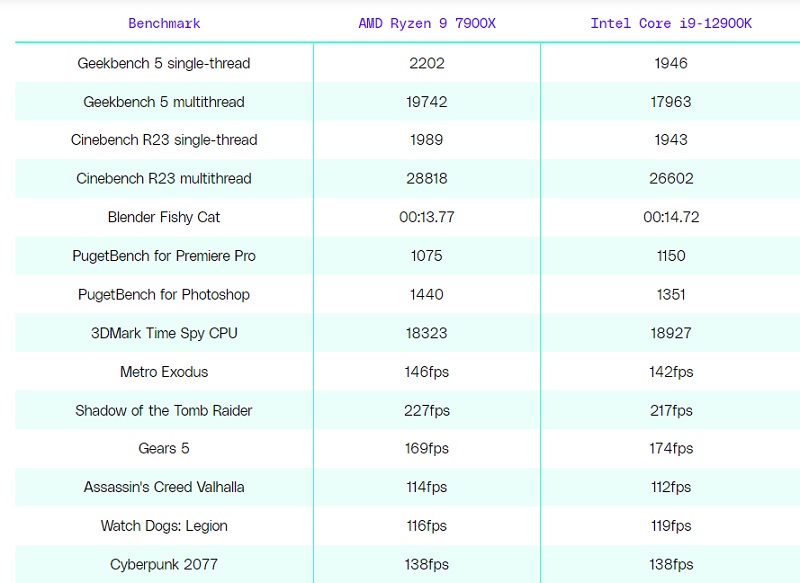800x583 pixels.
Task: Click the Intel Core i9-12900K column header
Action: click(671, 23)
